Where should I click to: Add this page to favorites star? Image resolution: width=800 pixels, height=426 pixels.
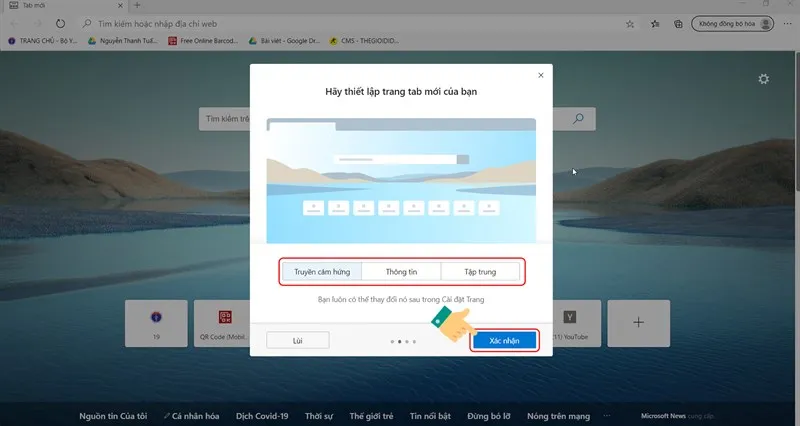630,24
